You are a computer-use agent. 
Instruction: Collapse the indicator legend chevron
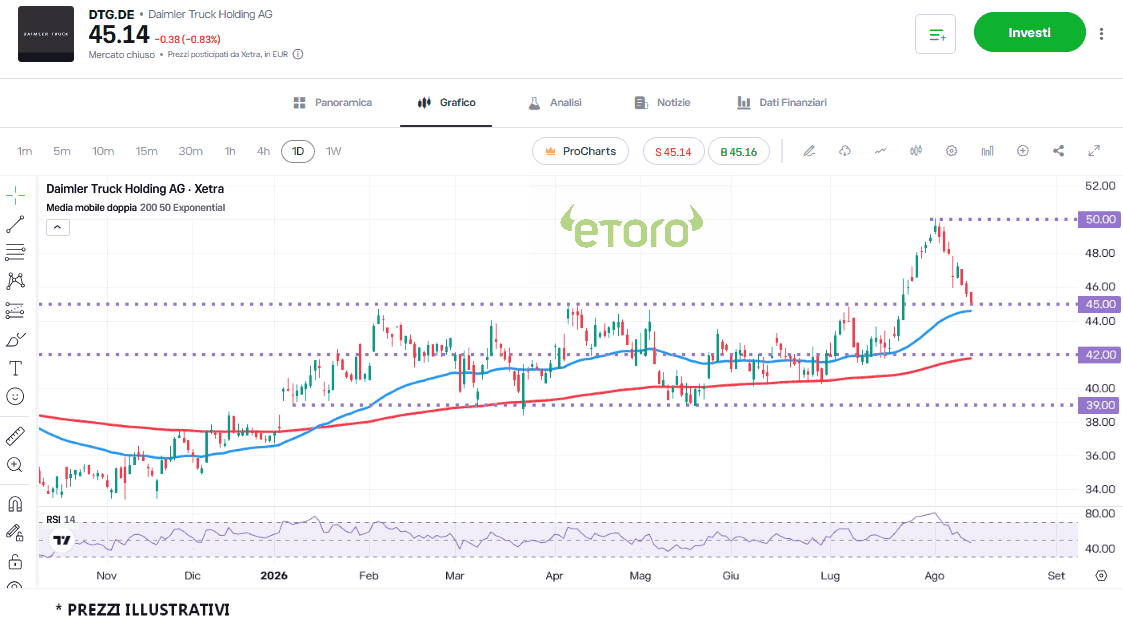[57, 228]
